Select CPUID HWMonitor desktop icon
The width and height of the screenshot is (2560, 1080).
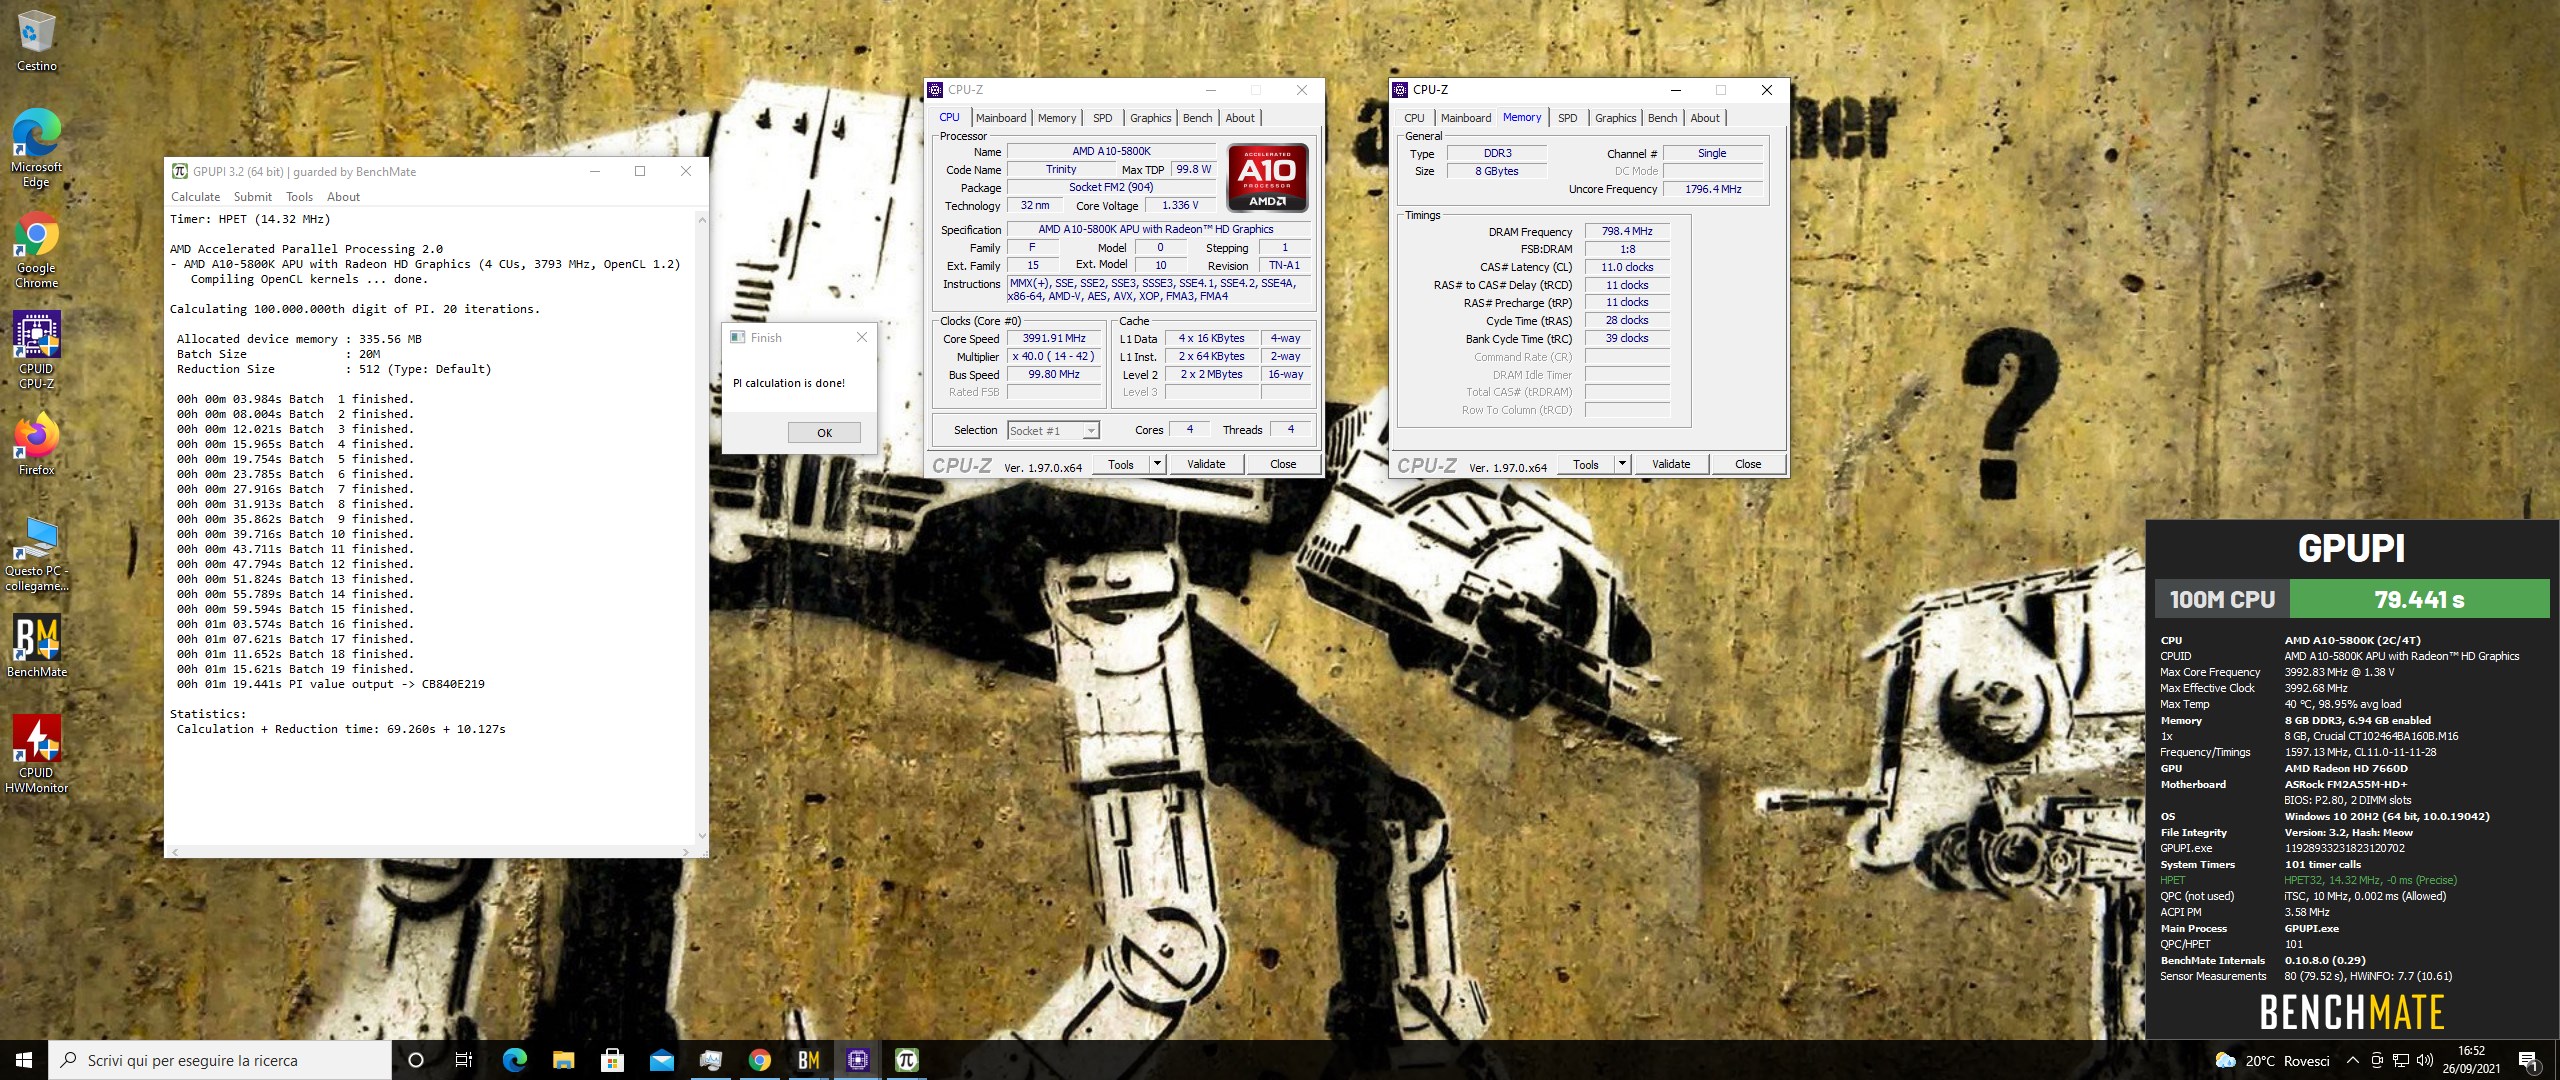36,754
